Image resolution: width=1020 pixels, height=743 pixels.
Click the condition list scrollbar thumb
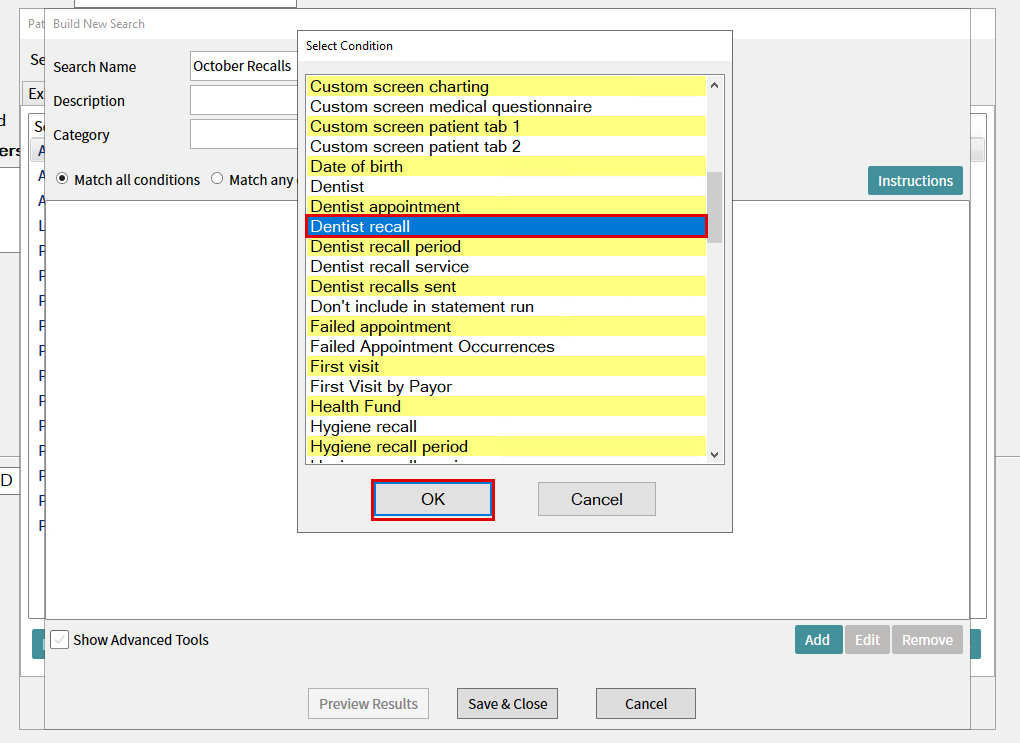pos(714,207)
